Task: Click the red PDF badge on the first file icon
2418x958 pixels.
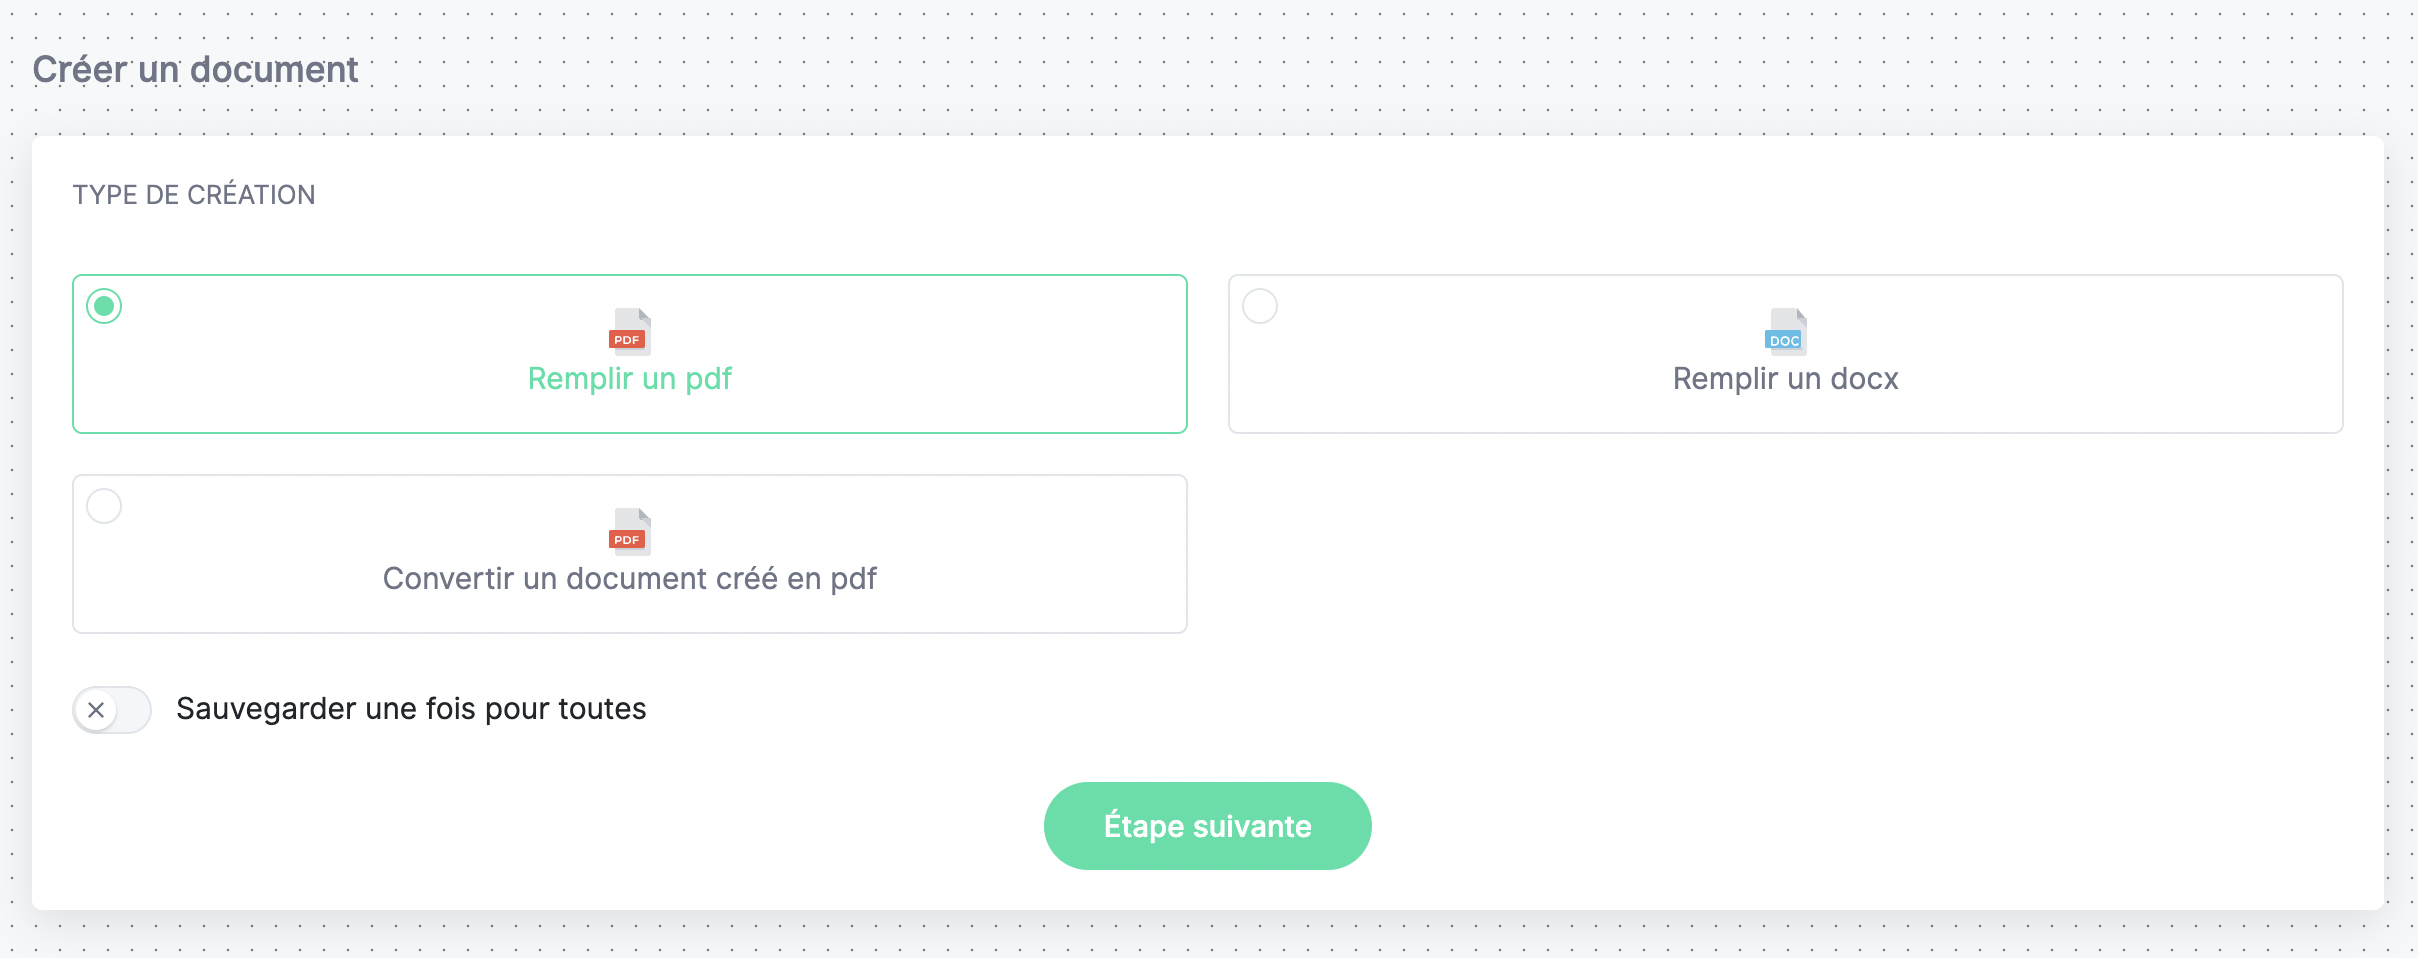Action: click(x=627, y=340)
